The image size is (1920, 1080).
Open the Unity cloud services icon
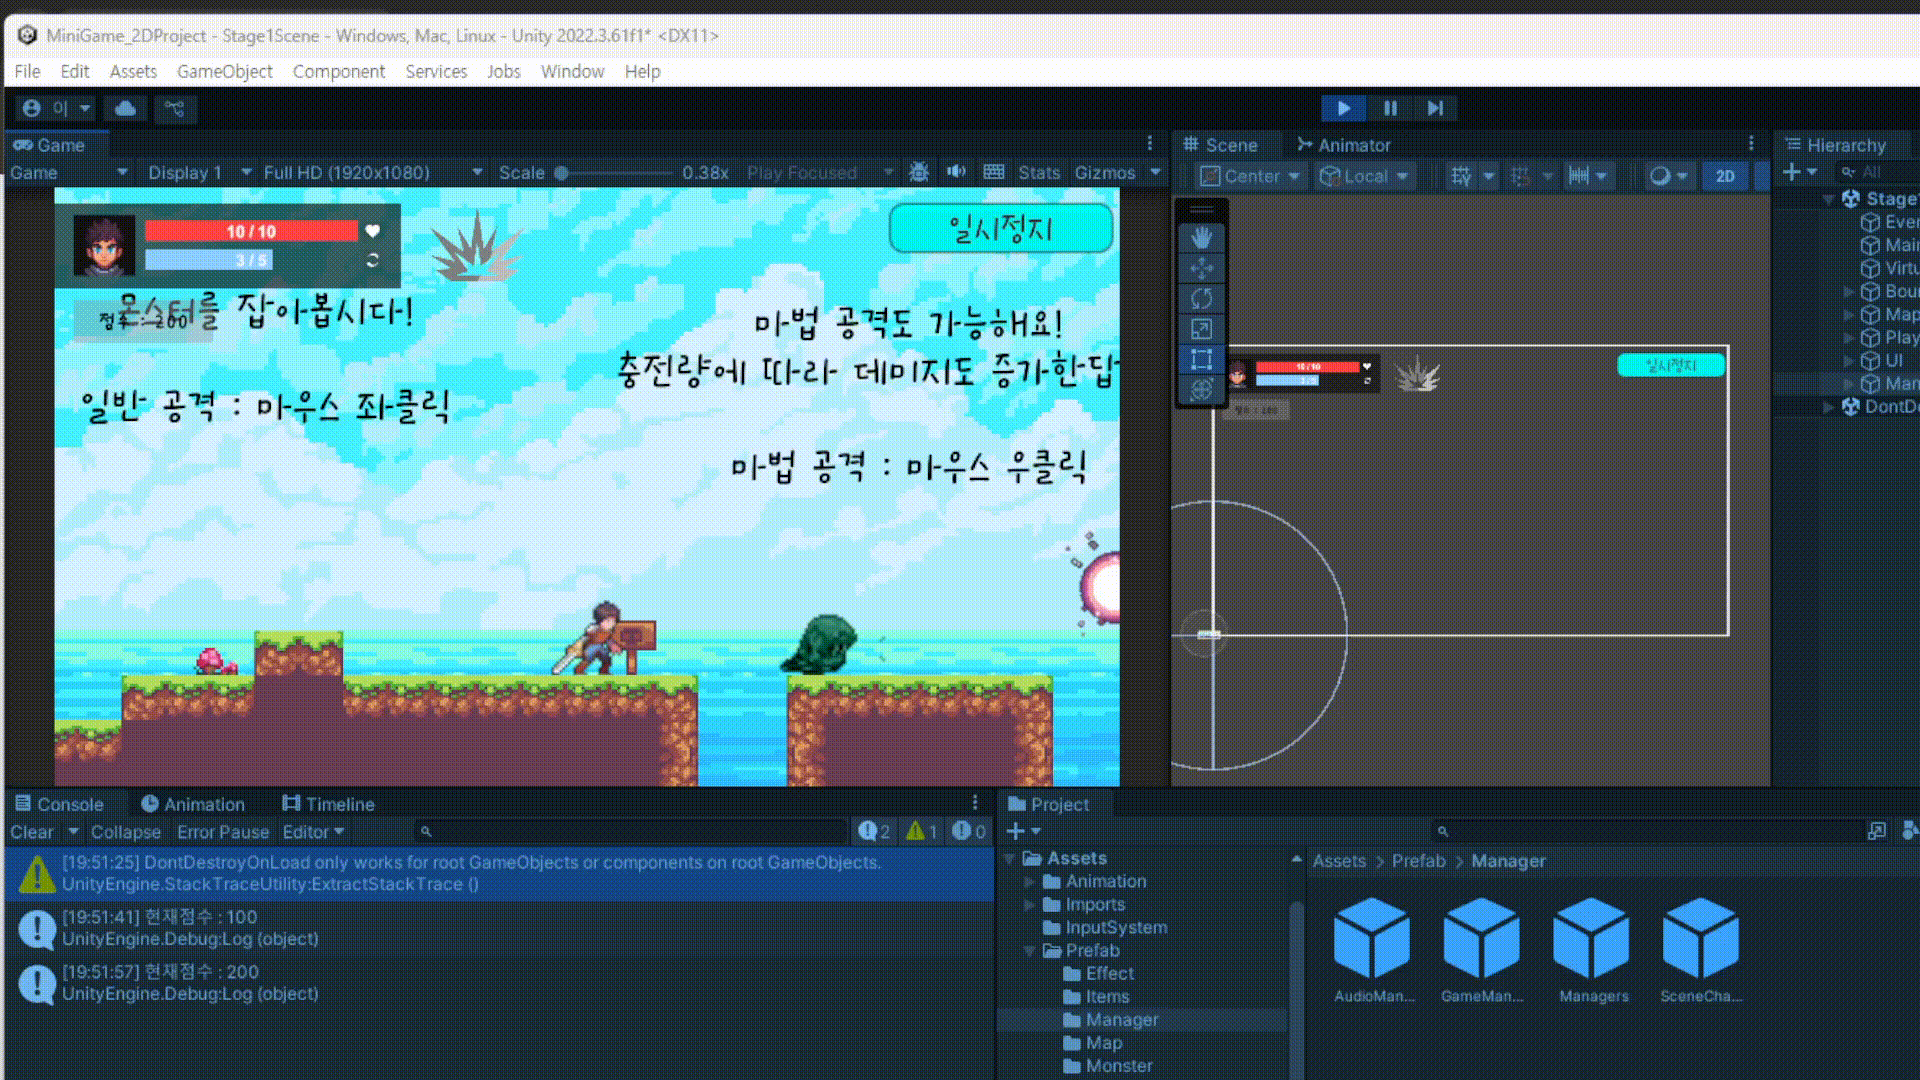click(x=125, y=108)
